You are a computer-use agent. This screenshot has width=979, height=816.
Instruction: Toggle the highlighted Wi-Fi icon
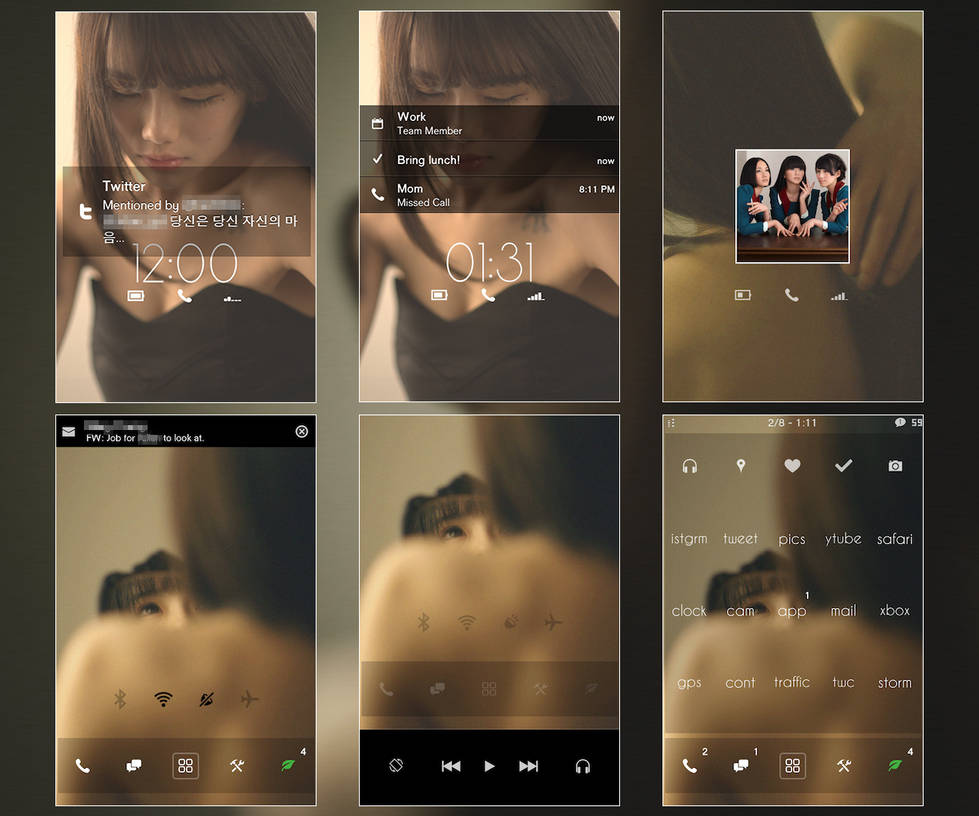click(163, 699)
